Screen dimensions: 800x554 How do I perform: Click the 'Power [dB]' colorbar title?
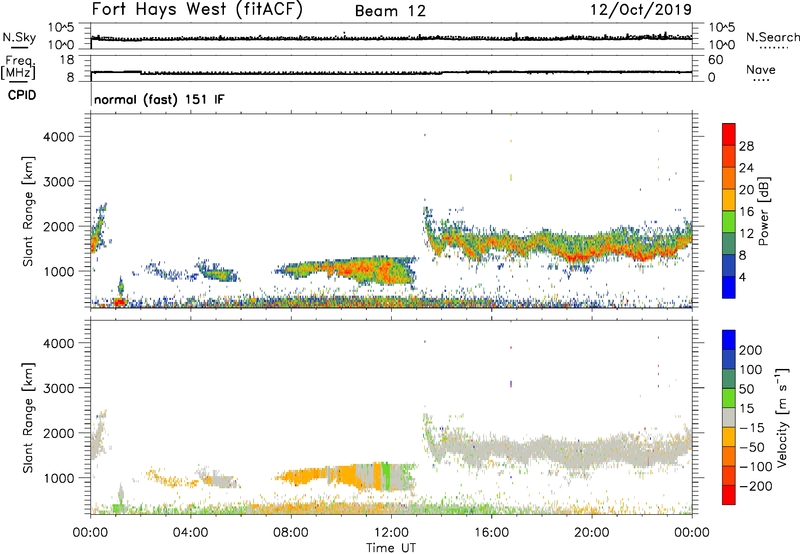pyautogui.click(x=763, y=211)
